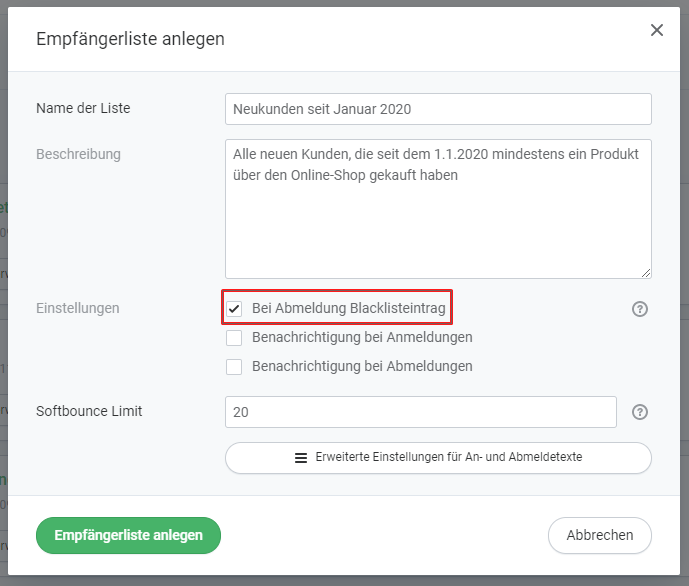Click the dialog title Empfängerliste anlegen
The height and width of the screenshot is (586, 689).
130,39
